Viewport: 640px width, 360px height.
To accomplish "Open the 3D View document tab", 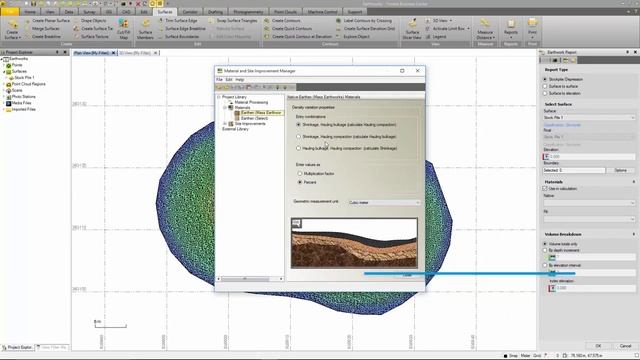I will 135,53.
